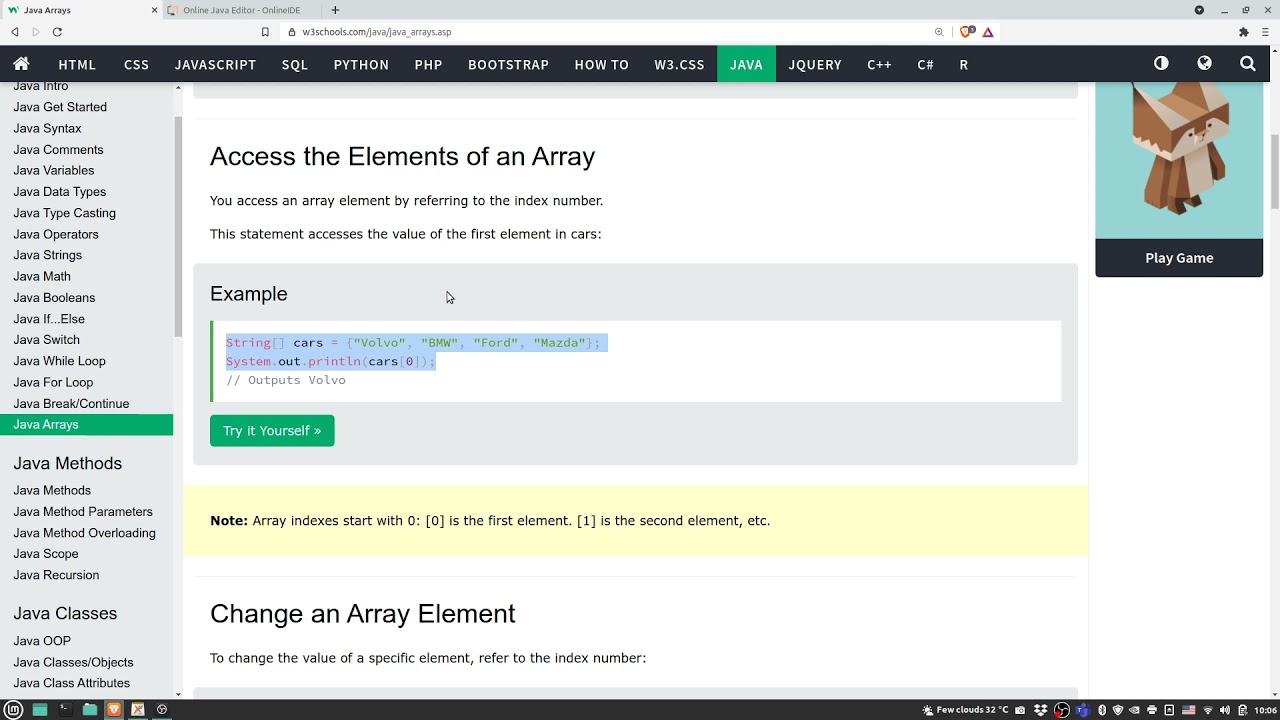
Task: Open a new browser tab
Action: 335,10
